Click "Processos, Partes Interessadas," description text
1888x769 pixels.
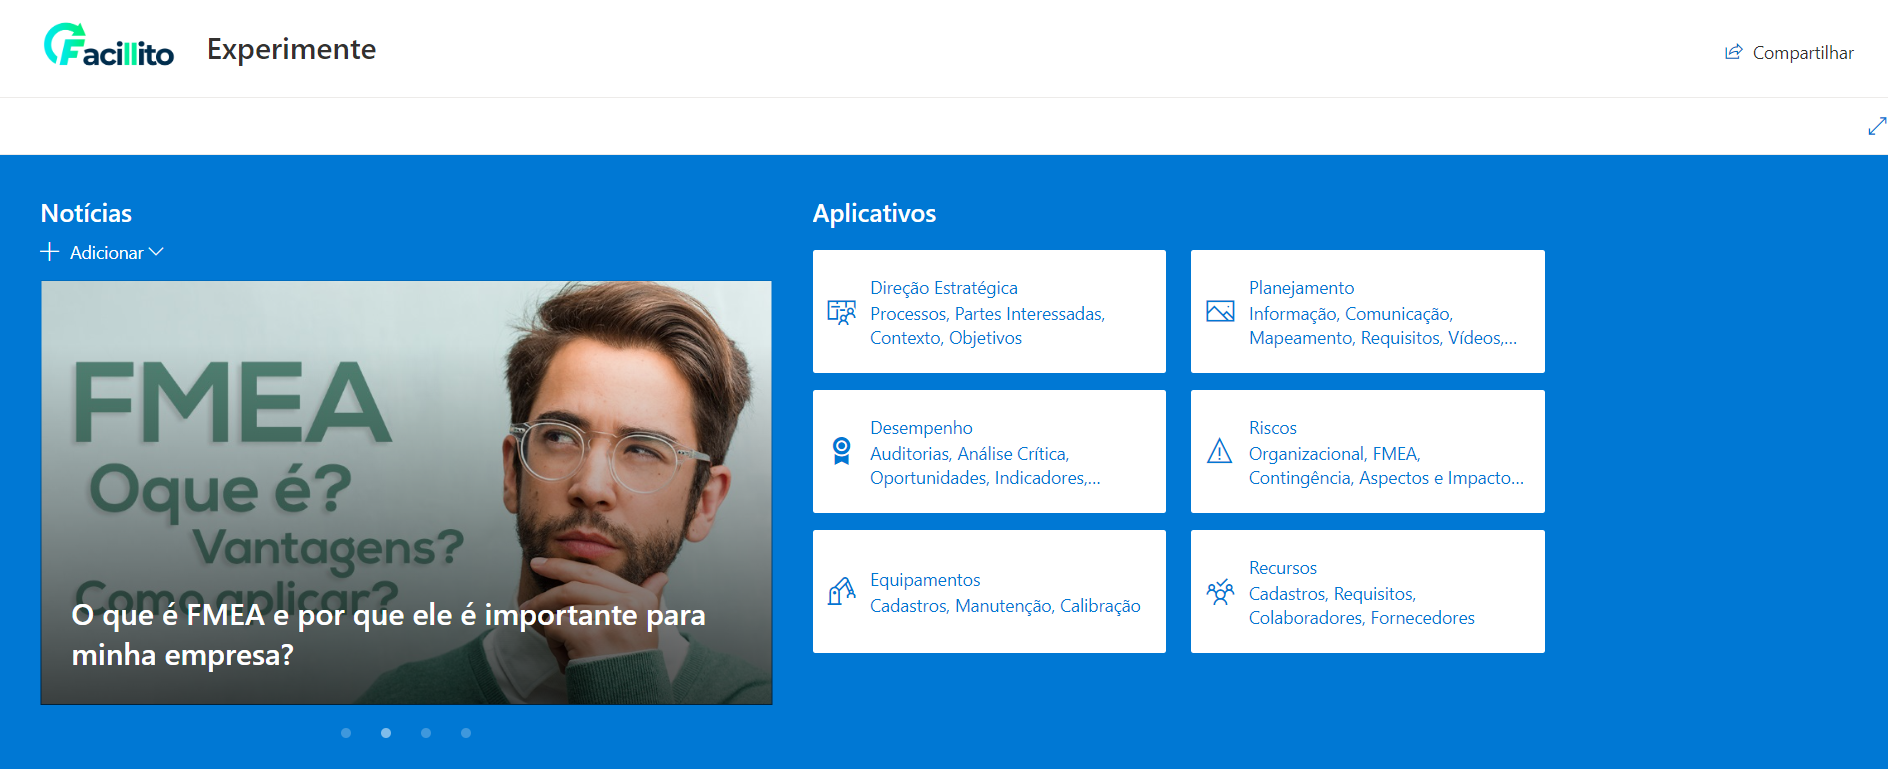987,314
